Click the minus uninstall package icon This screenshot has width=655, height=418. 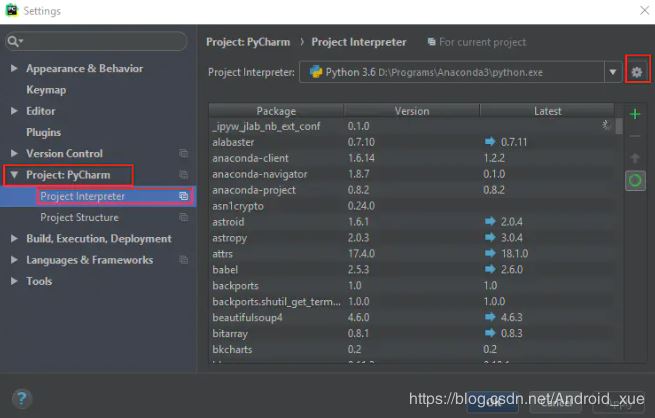(x=635, y=136)
